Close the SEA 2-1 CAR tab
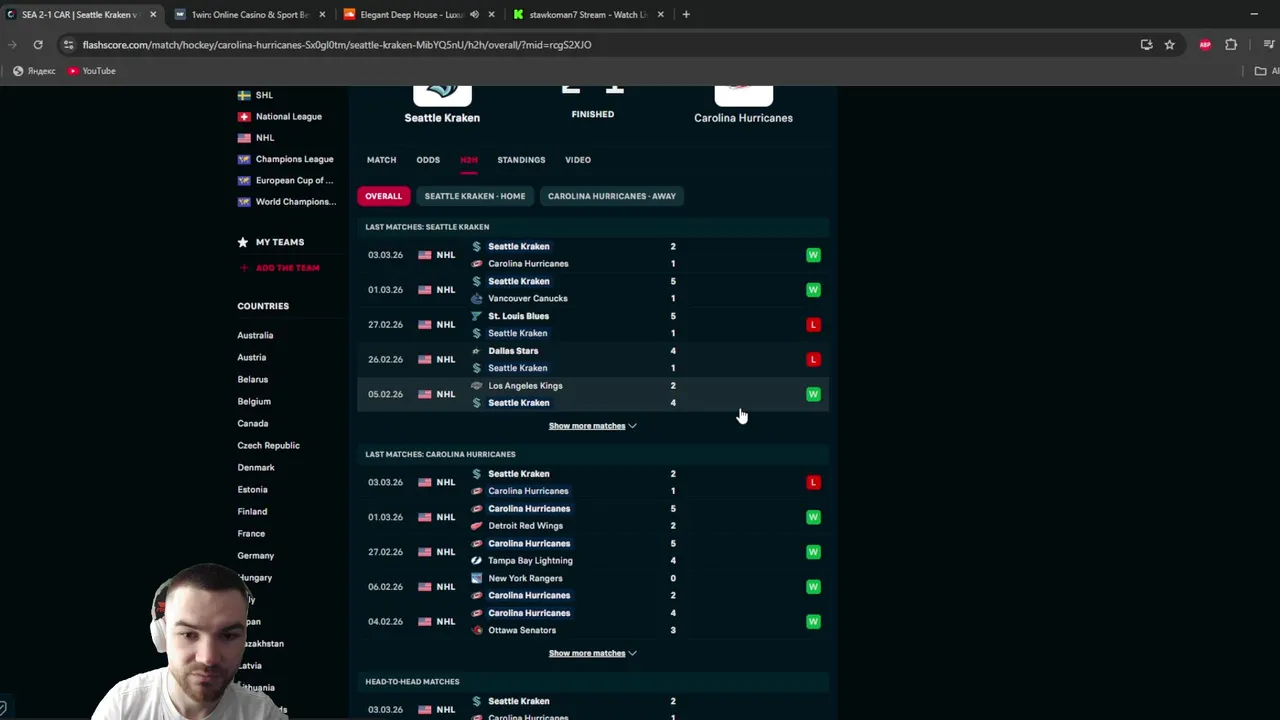Viewport: 1280px width, 720px height. pos(153,14)
